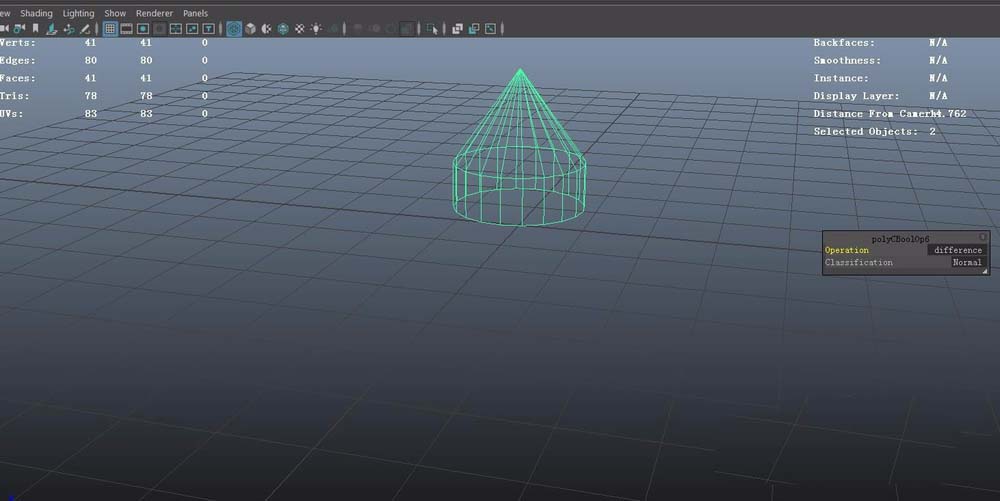The image size is (1000, 501).
Task: Toggle the viewport grid display
Action: pyautogui.click(x=110, y=29)
